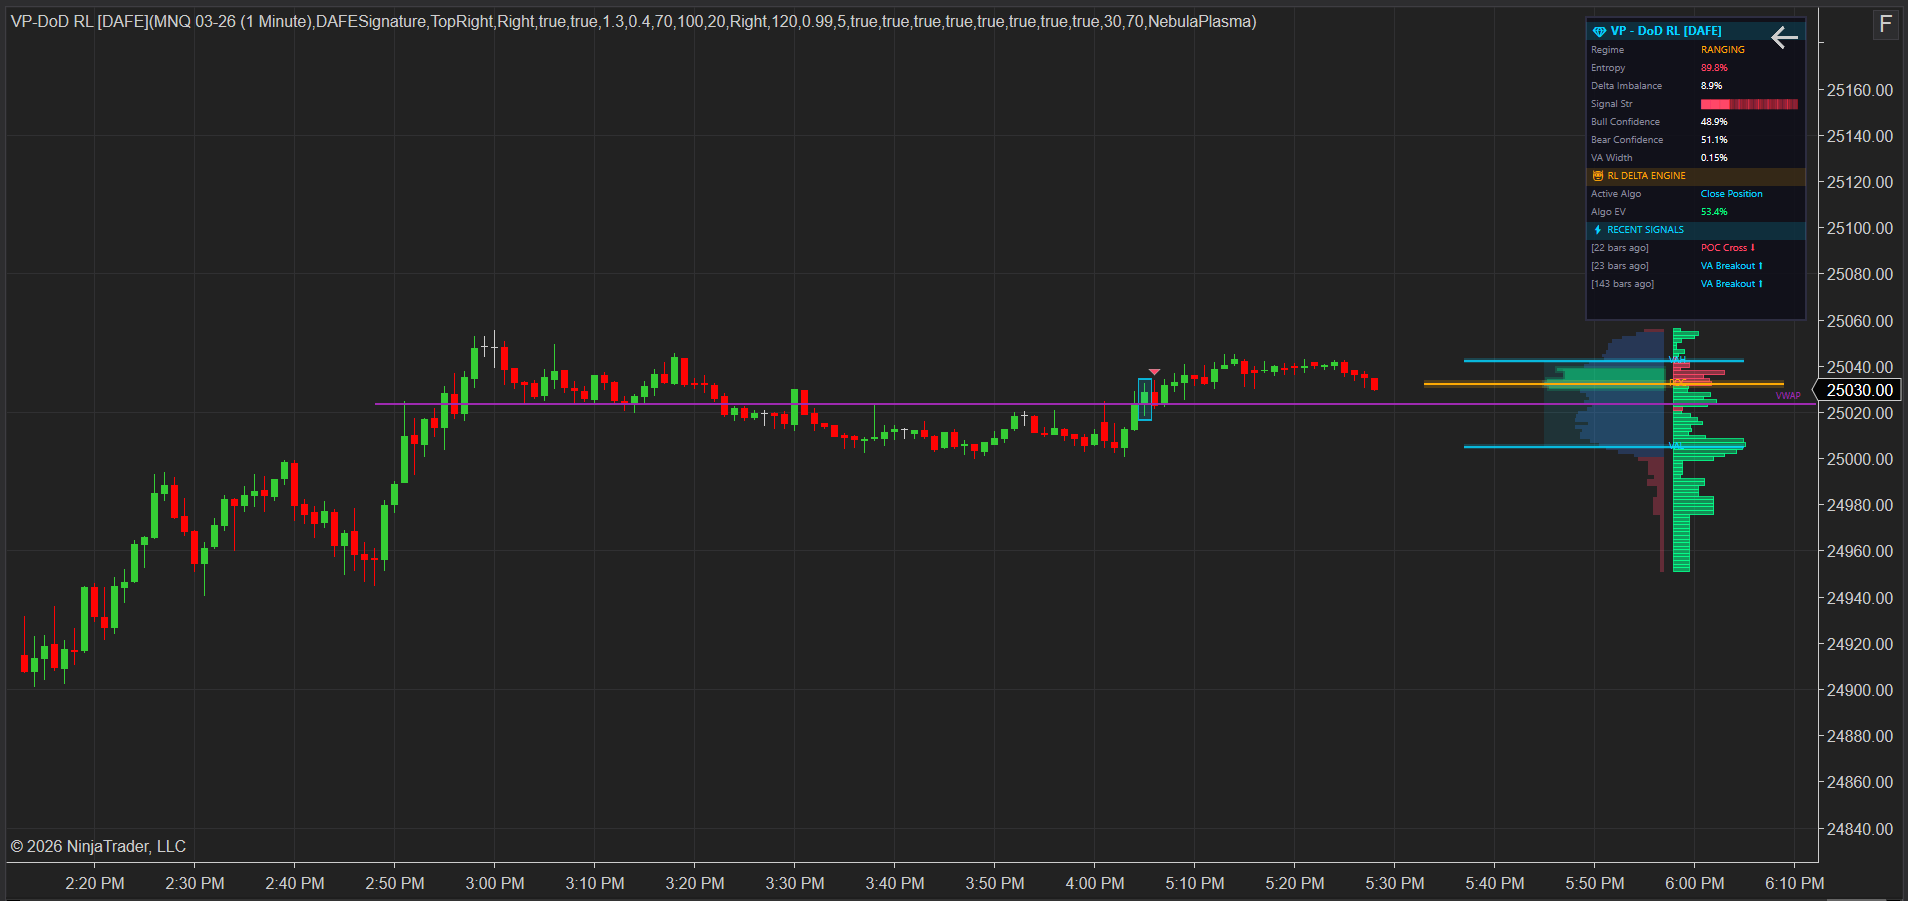Click the 24900.00 price axis label
Screen dimensions: 1908x901
[x=1860, y=690]
